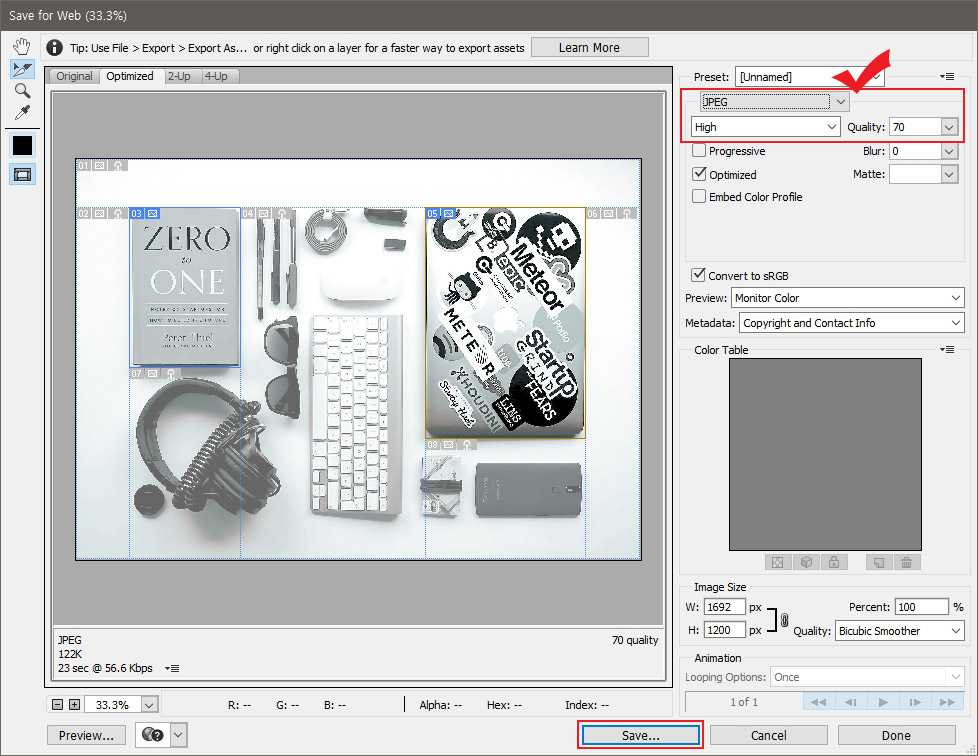Screen dimensions: 978x756
Task: Click the Quality value field
Action: (915, 127)
